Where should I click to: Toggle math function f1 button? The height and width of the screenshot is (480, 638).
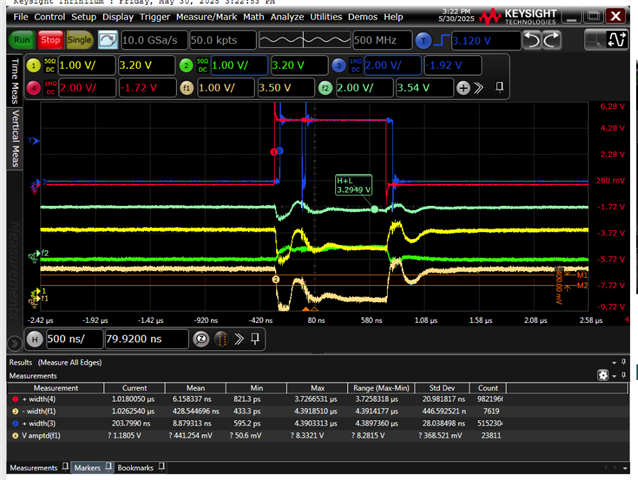[x=186, y=88]
